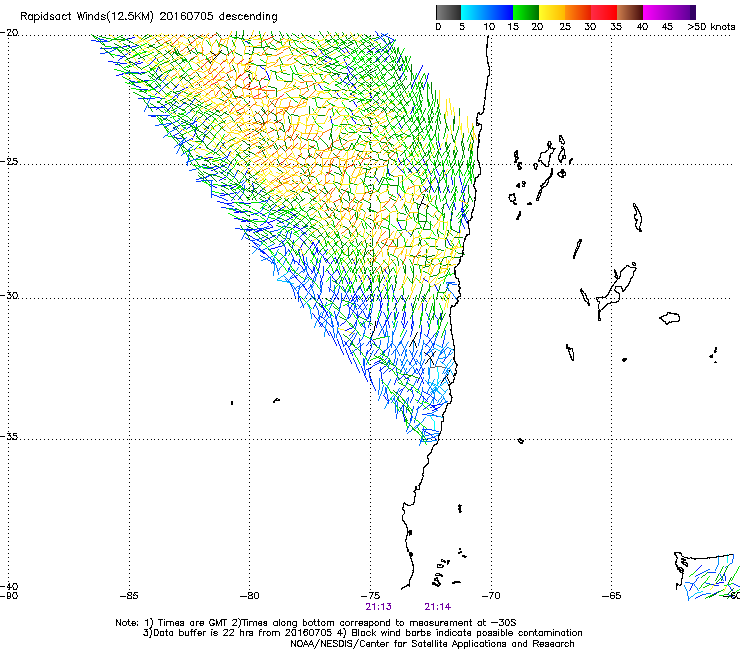Click the '-75' longitude axis label
The width and height of the screenshot is (740, 650).
click(x=370, y=596)
